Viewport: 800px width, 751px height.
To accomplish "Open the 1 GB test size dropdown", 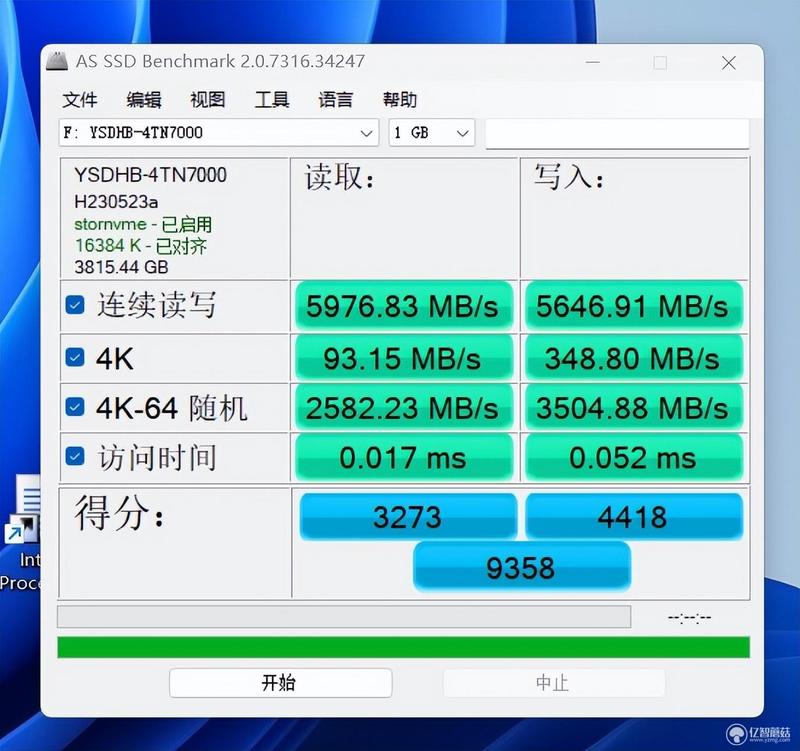I will point(432,133).
